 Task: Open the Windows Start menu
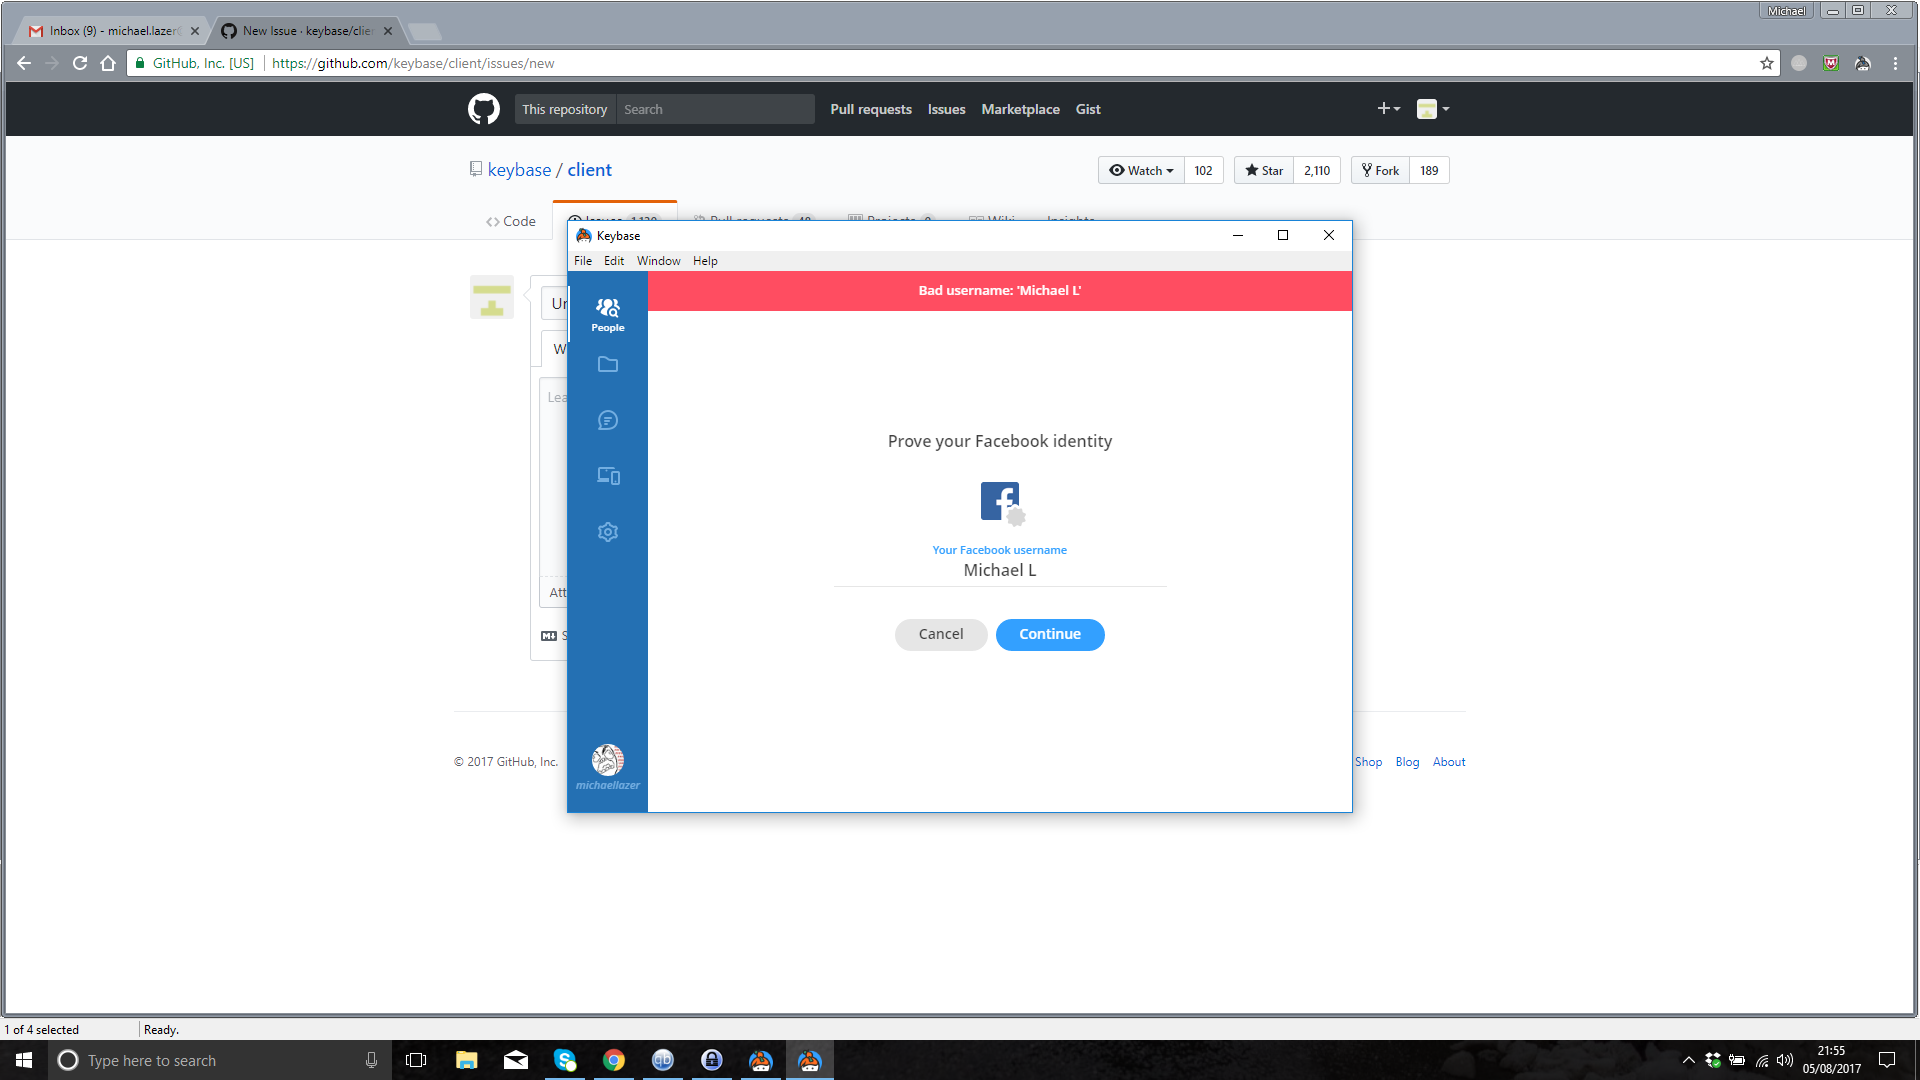coord(24,1060)
